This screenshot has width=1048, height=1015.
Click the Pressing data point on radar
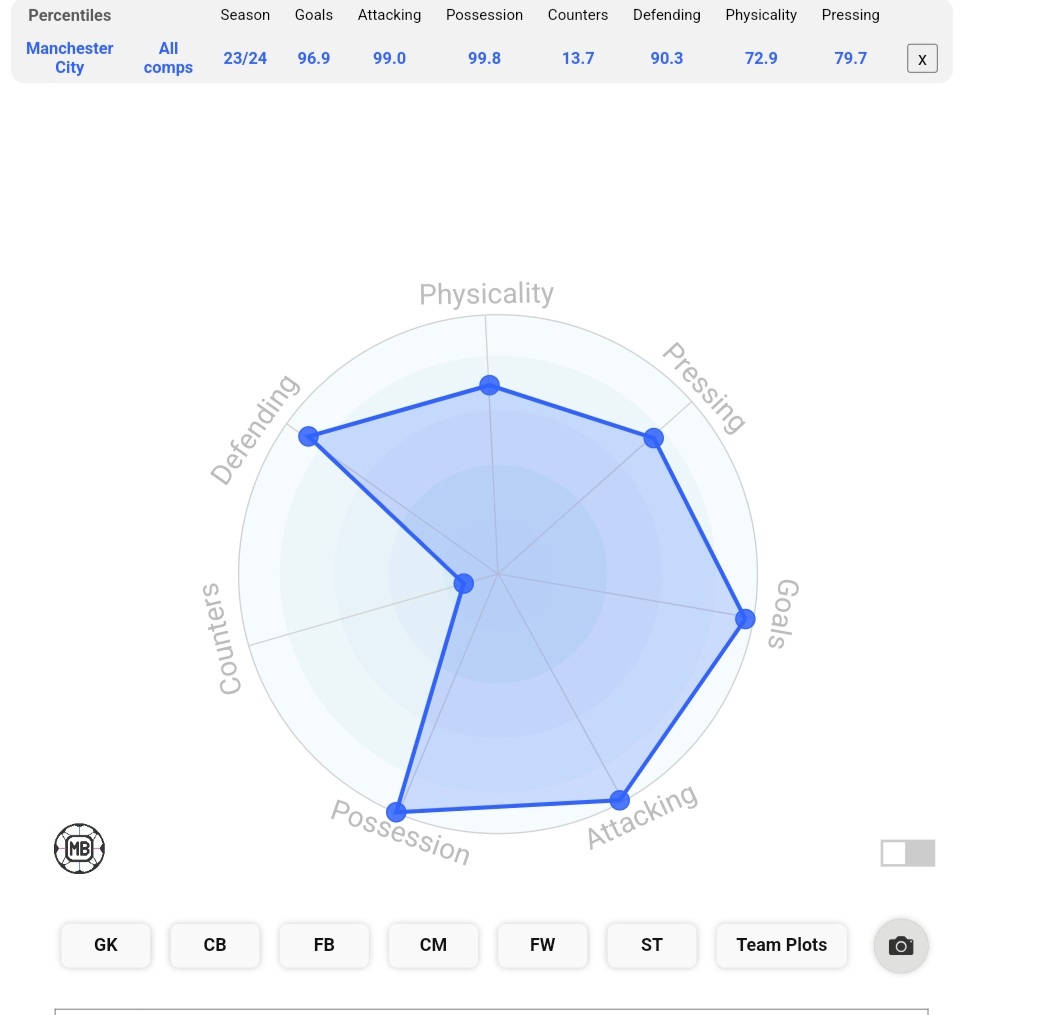[653, 438]
